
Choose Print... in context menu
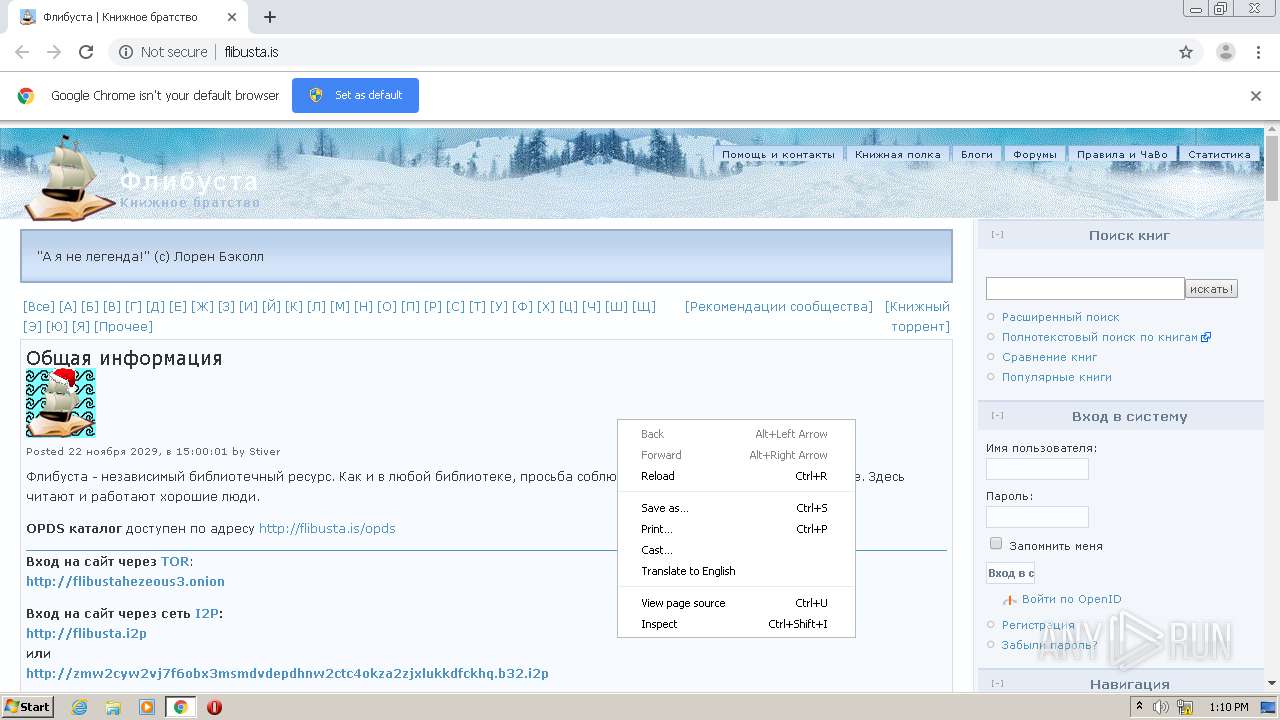[736, 529]
